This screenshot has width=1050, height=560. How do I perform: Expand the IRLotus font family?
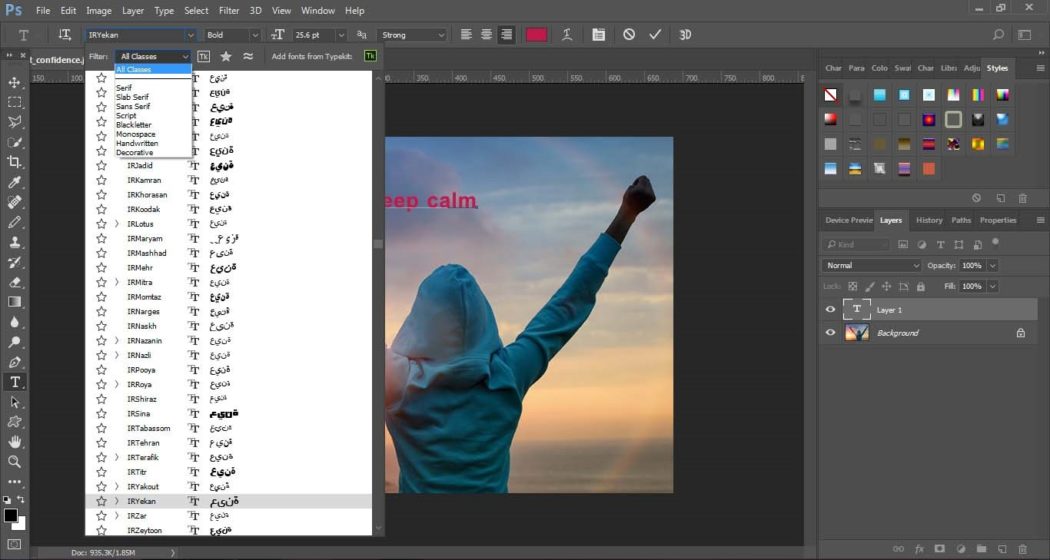[117, 224]
